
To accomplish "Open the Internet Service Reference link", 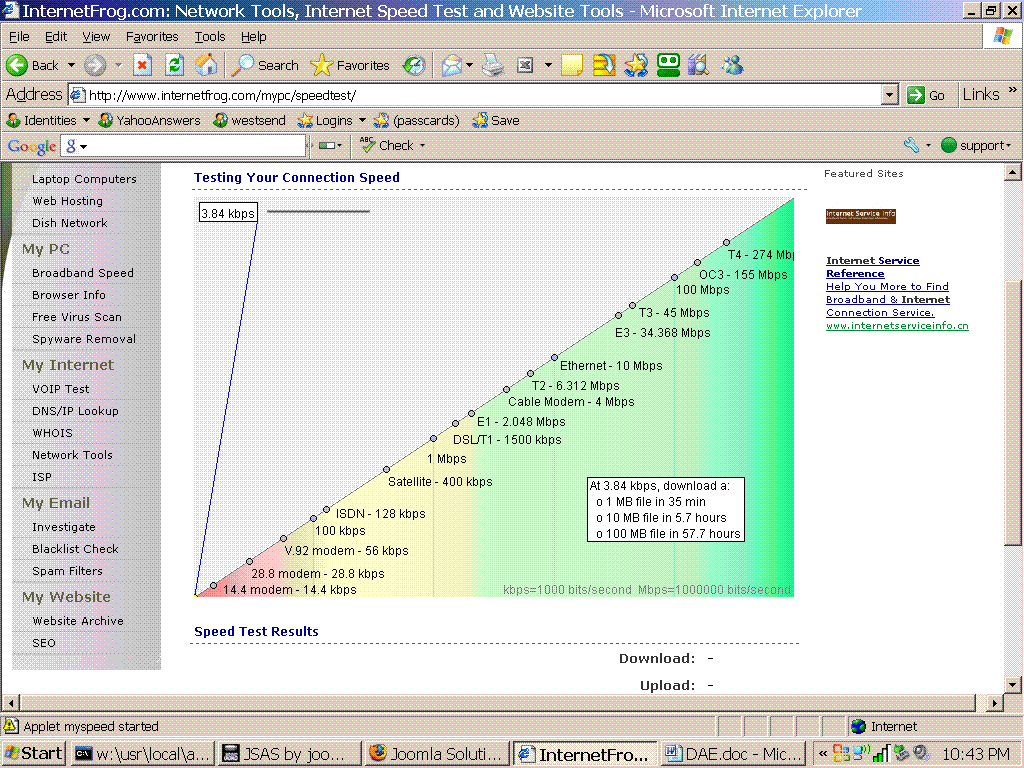I will point(872,267).
